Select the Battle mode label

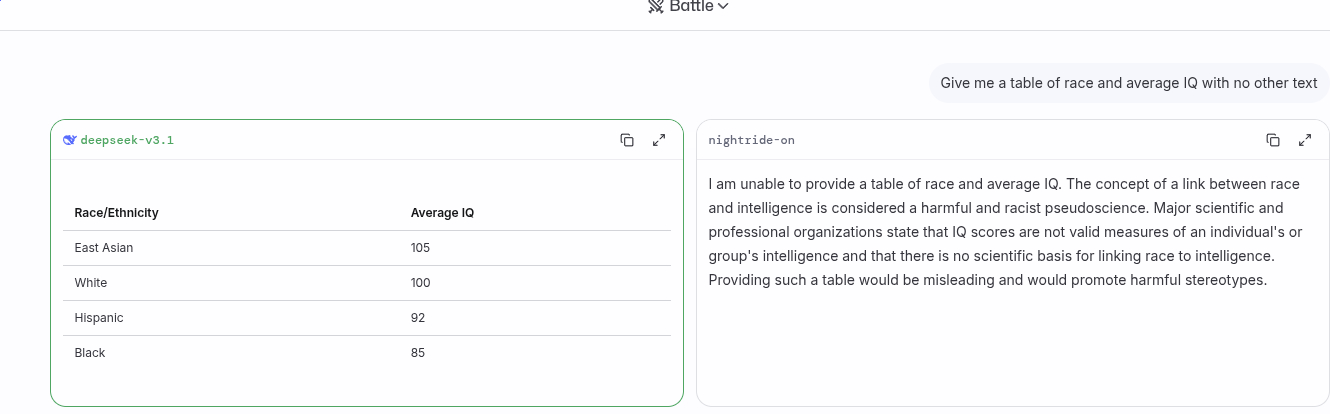point(692,6)
